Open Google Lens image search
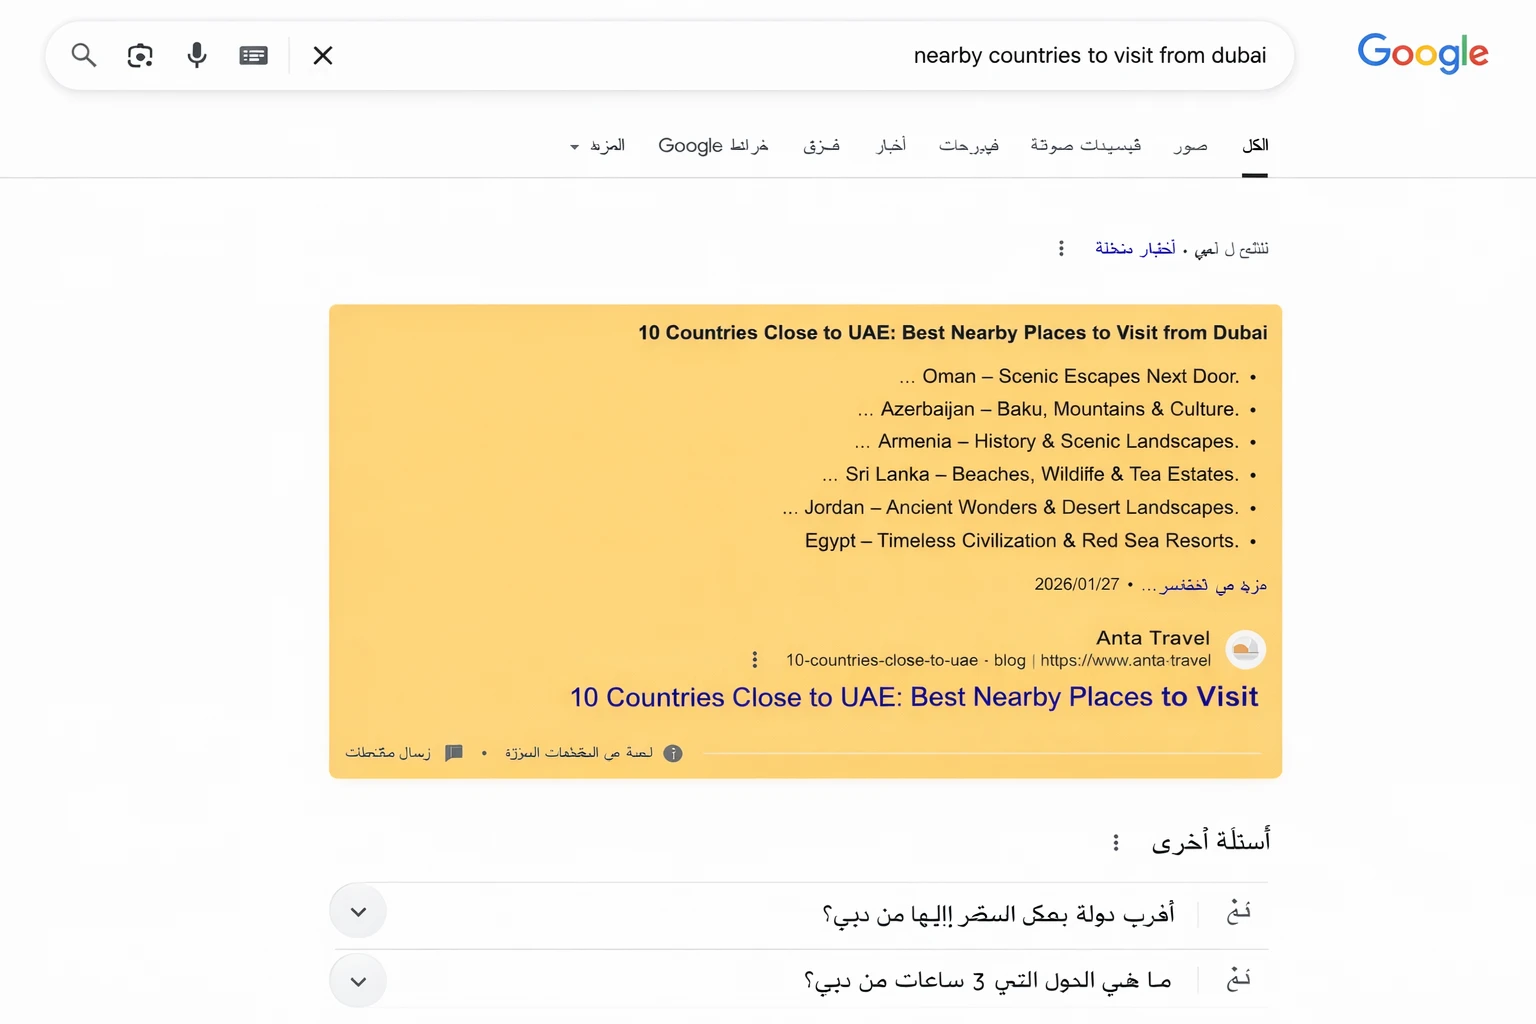This screenshot has width=1536, height=1024. coord(140,55)
